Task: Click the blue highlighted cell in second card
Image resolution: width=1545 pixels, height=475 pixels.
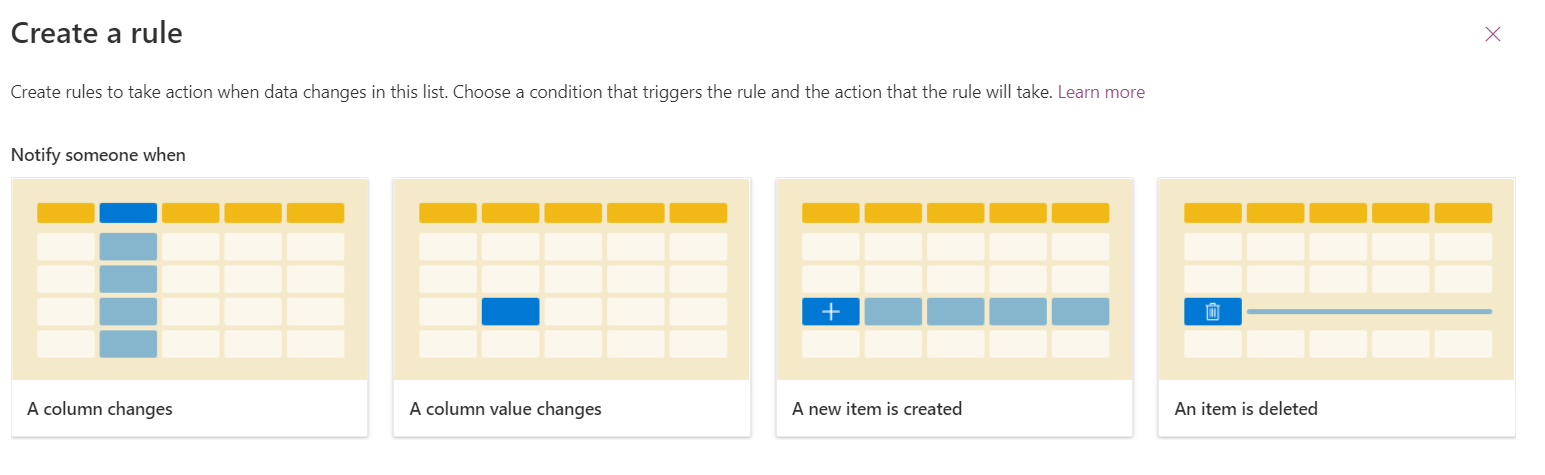Action: tap(510, 312)
